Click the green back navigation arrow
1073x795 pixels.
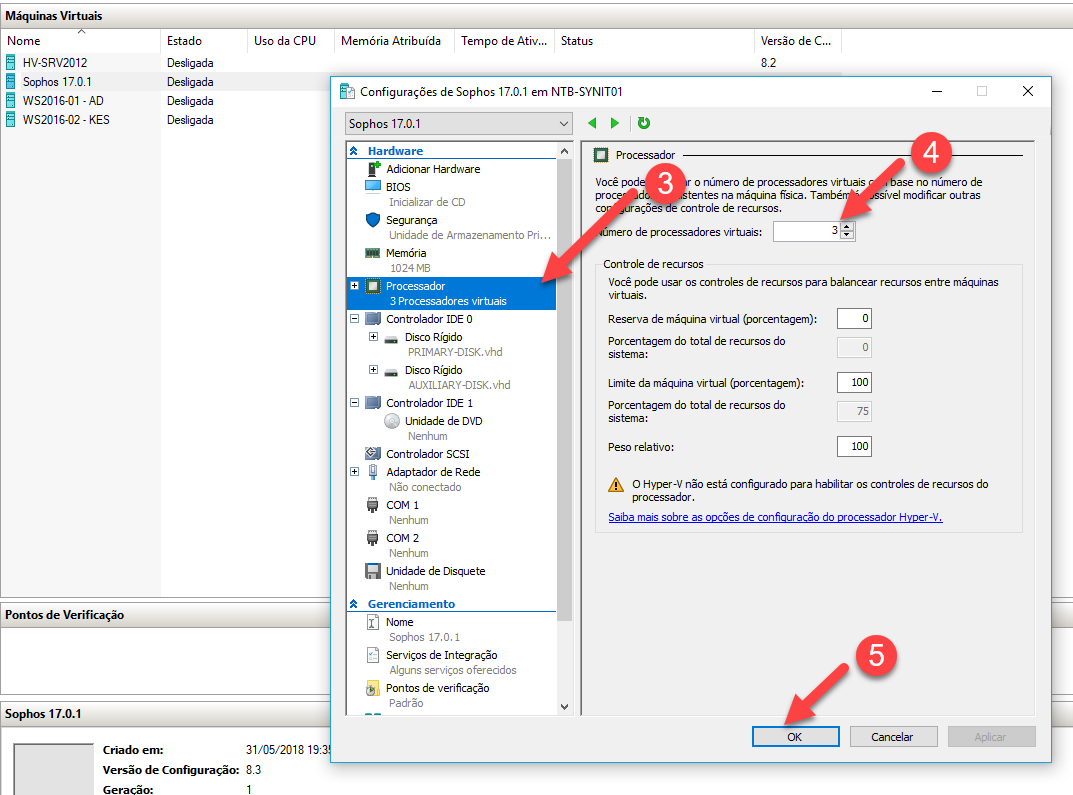click(593, 123)
